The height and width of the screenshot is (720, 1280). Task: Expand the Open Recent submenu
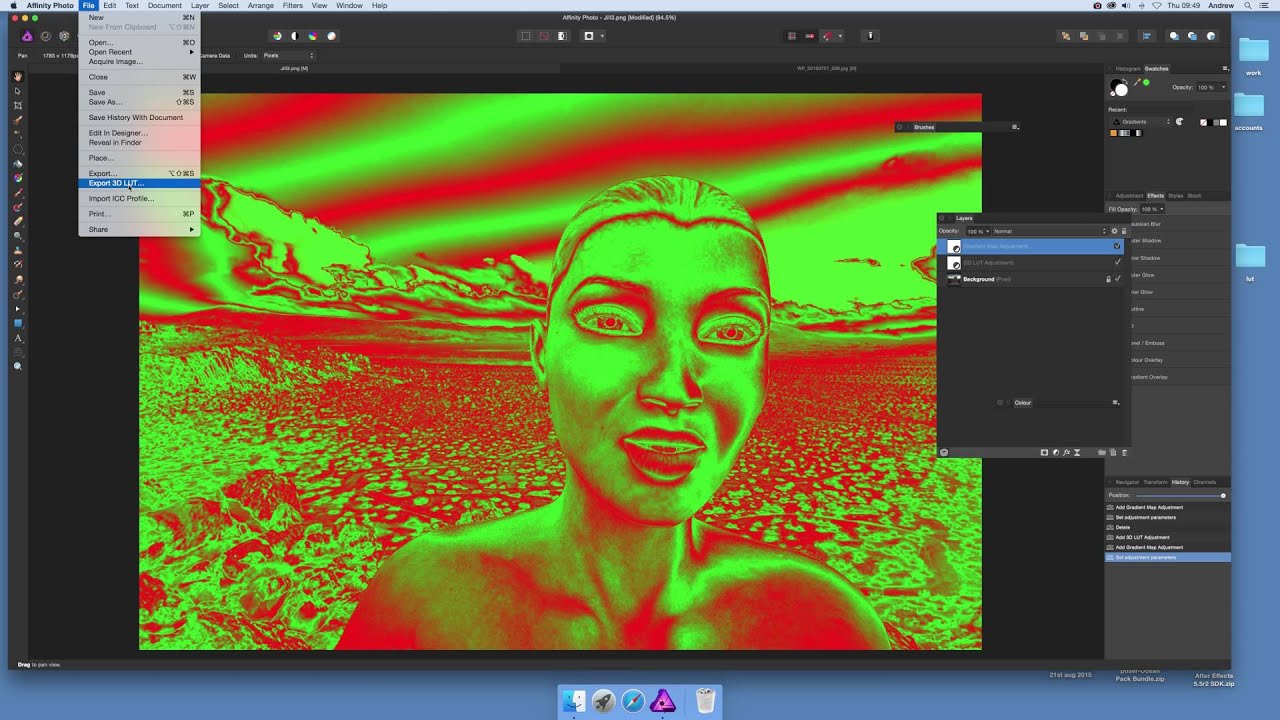click(x=139, y=52)
